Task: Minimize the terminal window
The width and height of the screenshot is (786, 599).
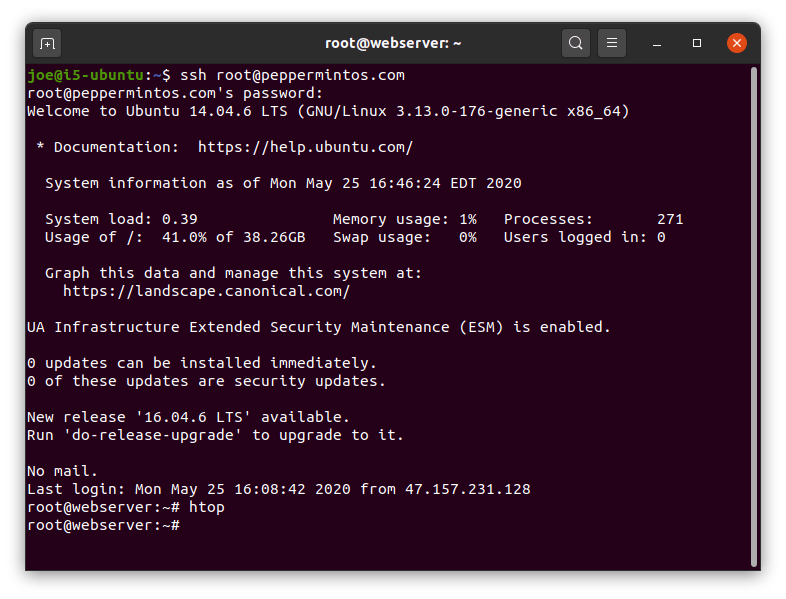Action: (657, 44)
